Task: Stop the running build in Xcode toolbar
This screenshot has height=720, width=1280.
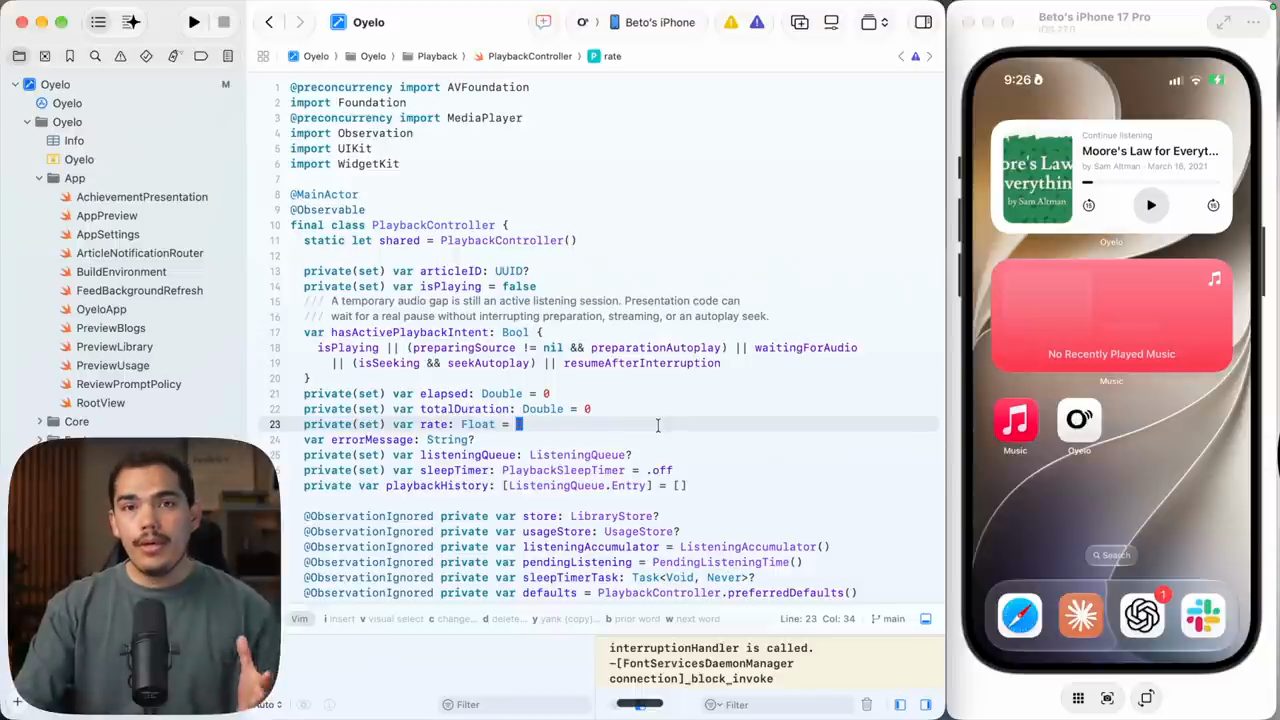Action: click(x=224, y=22)
